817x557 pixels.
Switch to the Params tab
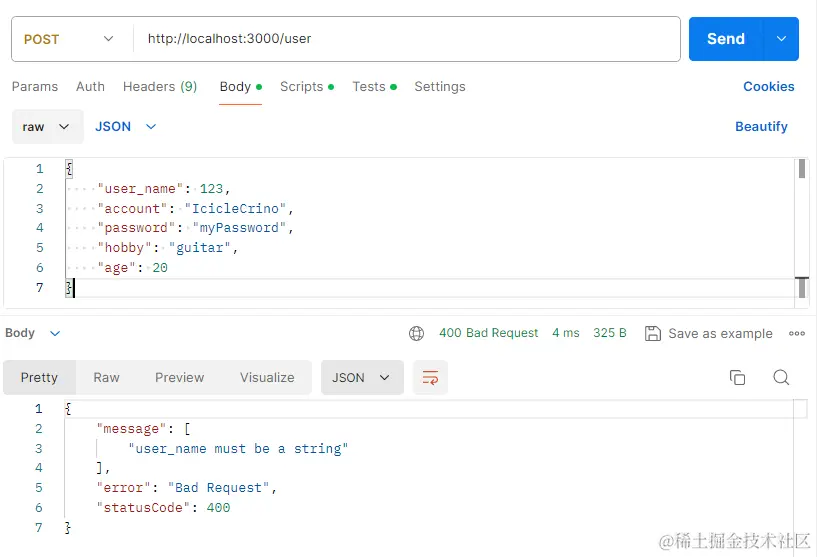(x=35, y=86)
